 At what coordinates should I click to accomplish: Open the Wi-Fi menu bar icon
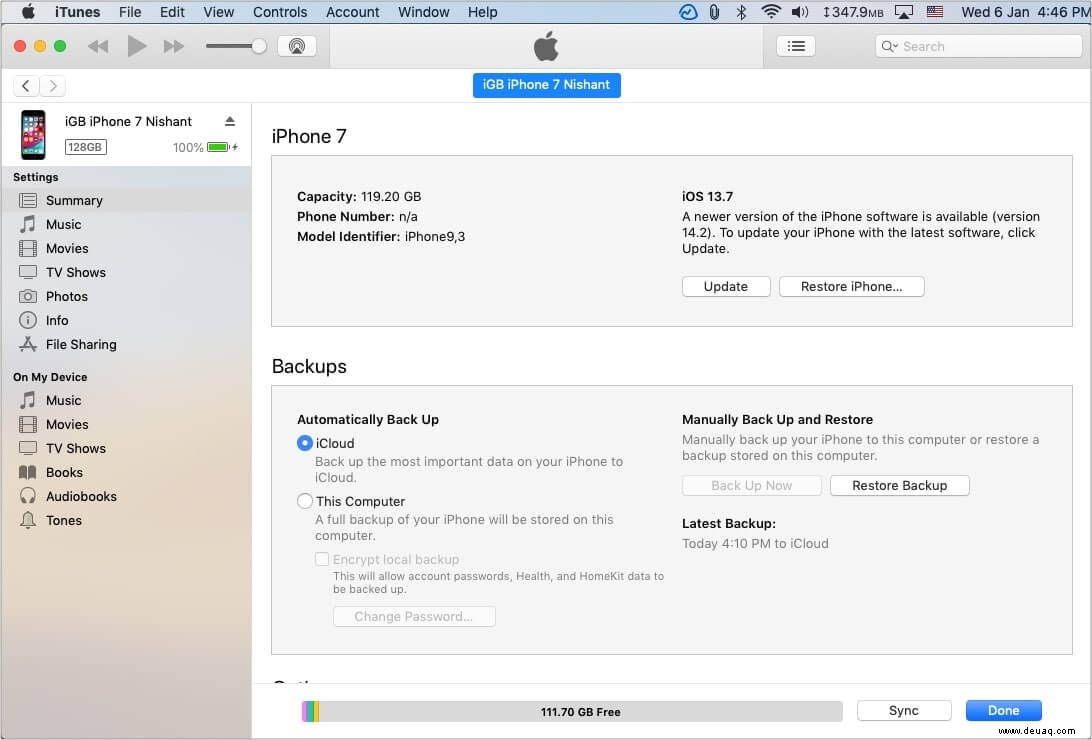tap(771, 12)
